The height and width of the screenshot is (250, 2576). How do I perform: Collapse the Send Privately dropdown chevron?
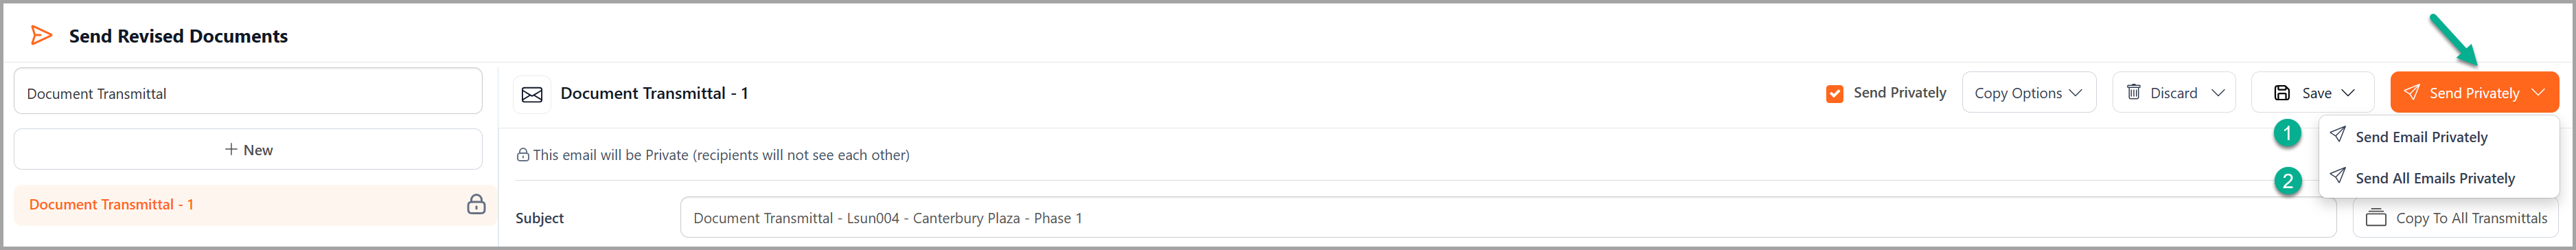pos(2538,93)
